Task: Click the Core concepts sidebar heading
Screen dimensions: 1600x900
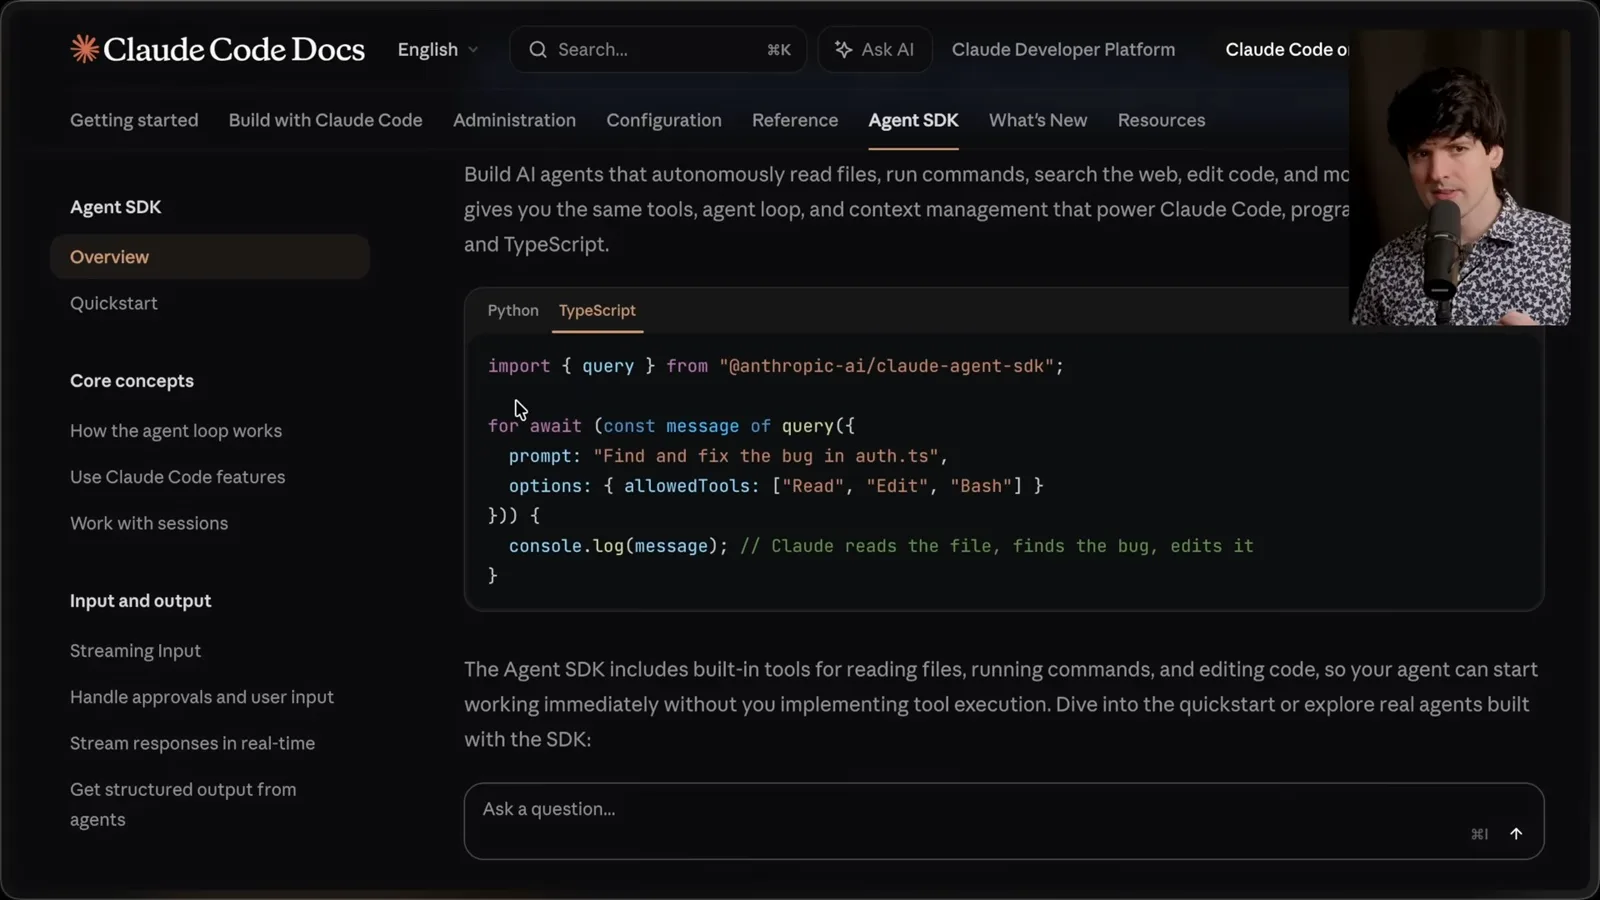Action: (132, 381)
